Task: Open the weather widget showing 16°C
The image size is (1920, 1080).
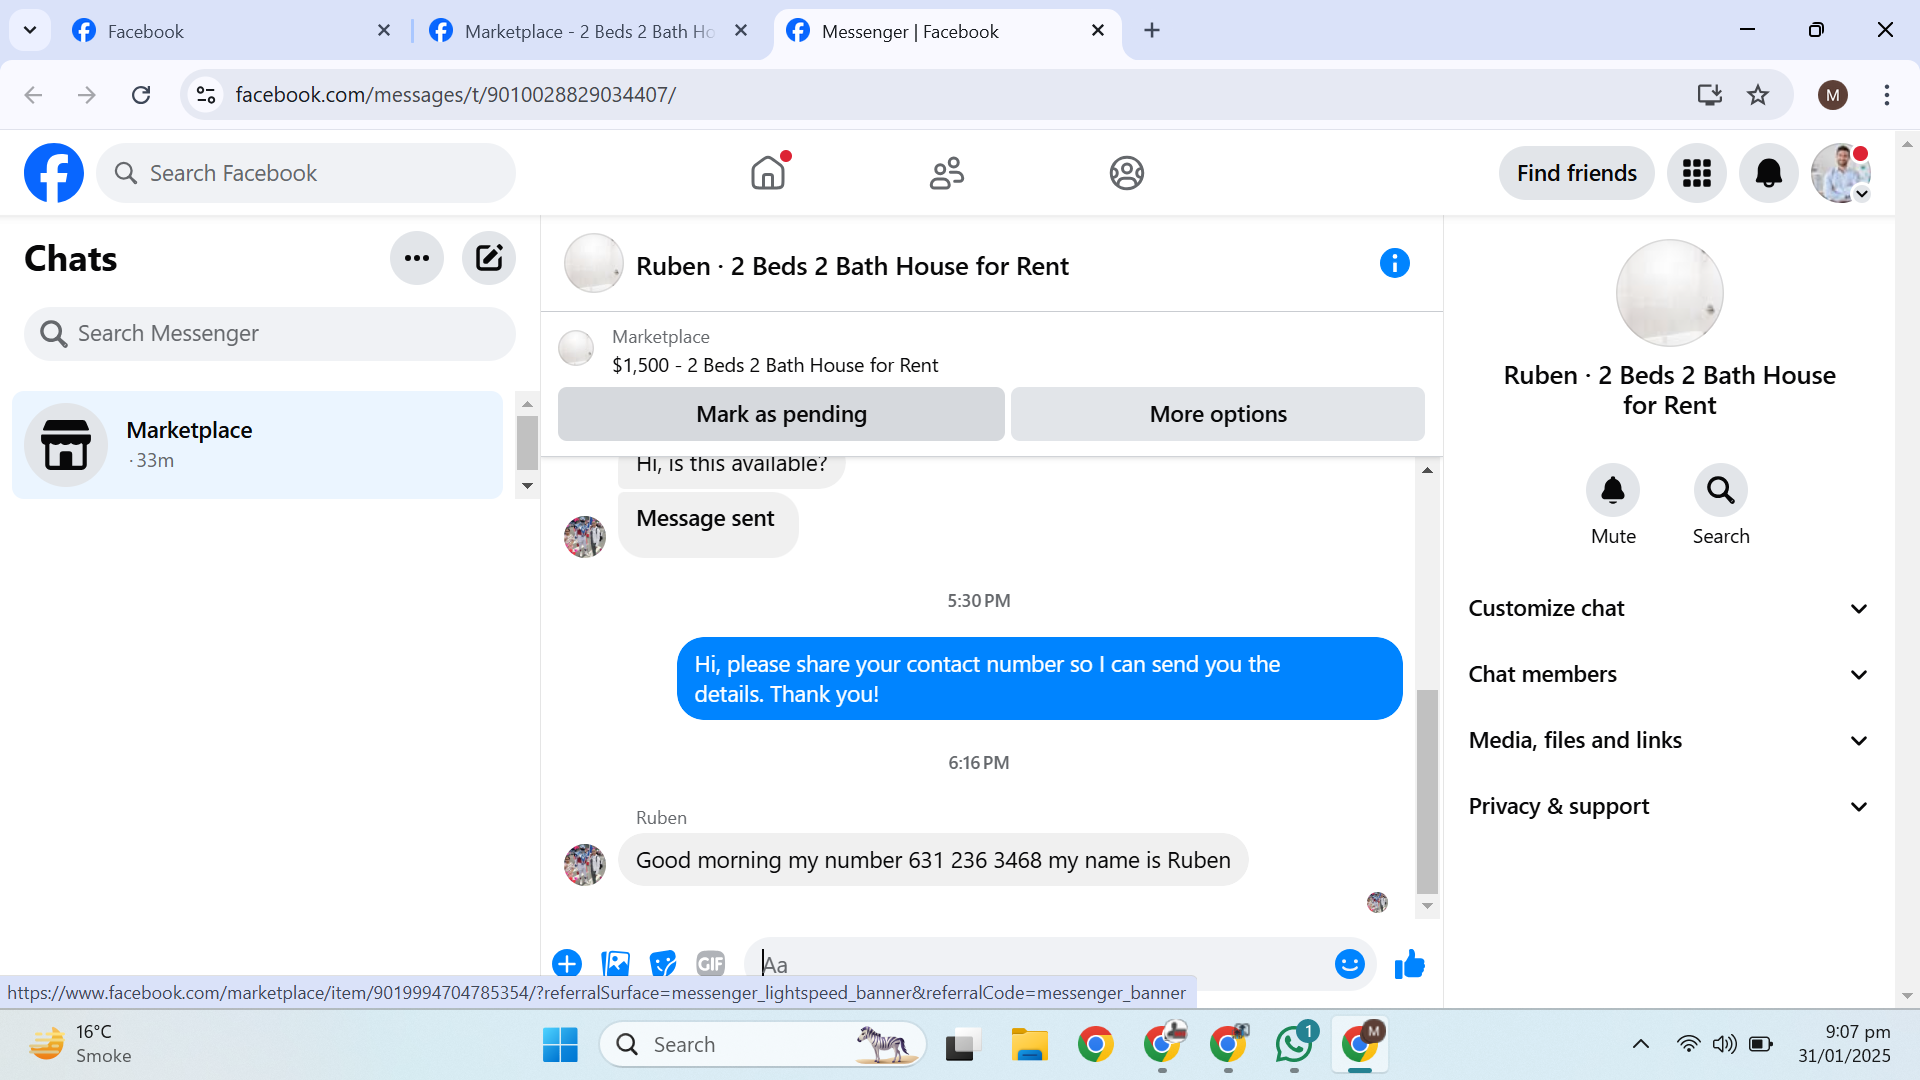Action: tap(80, 1044)
